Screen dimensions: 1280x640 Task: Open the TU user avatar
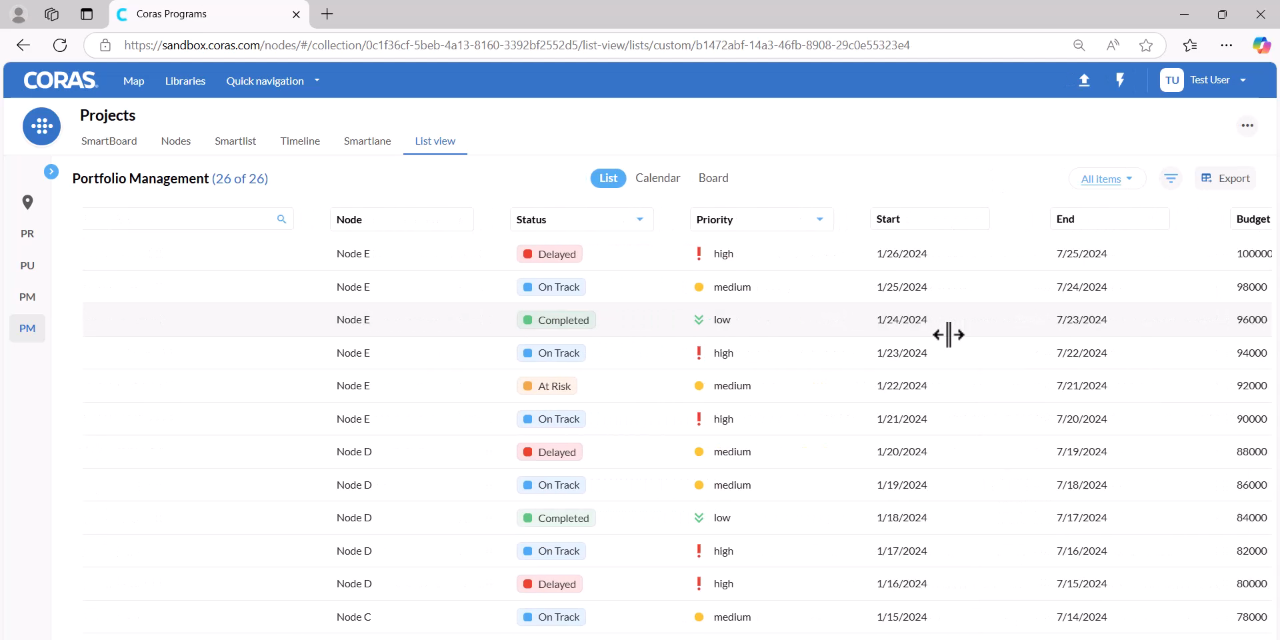coord(1172,80)
